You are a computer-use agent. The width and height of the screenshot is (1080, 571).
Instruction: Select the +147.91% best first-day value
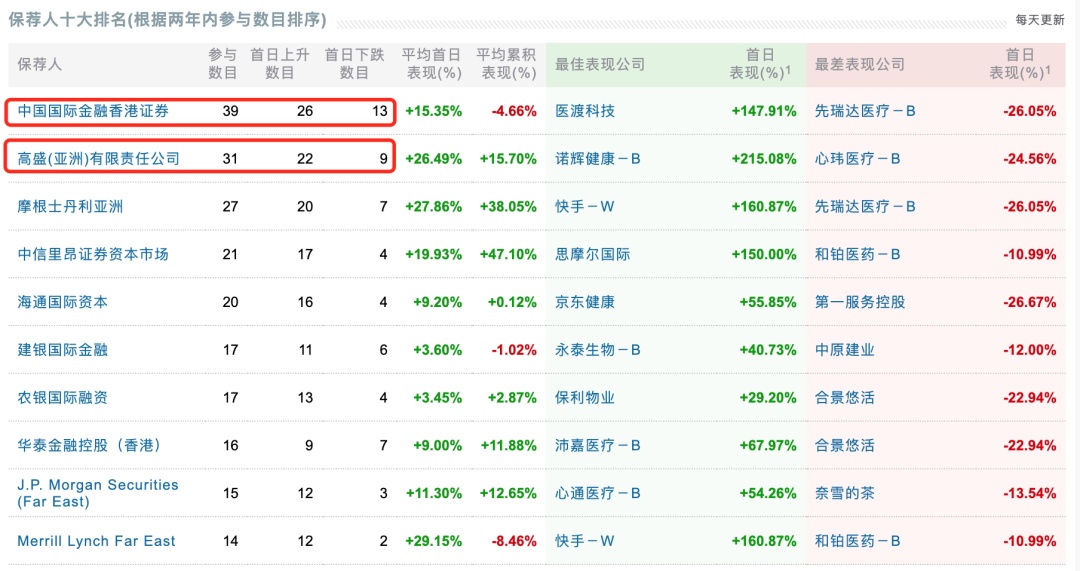click(764, 111)
